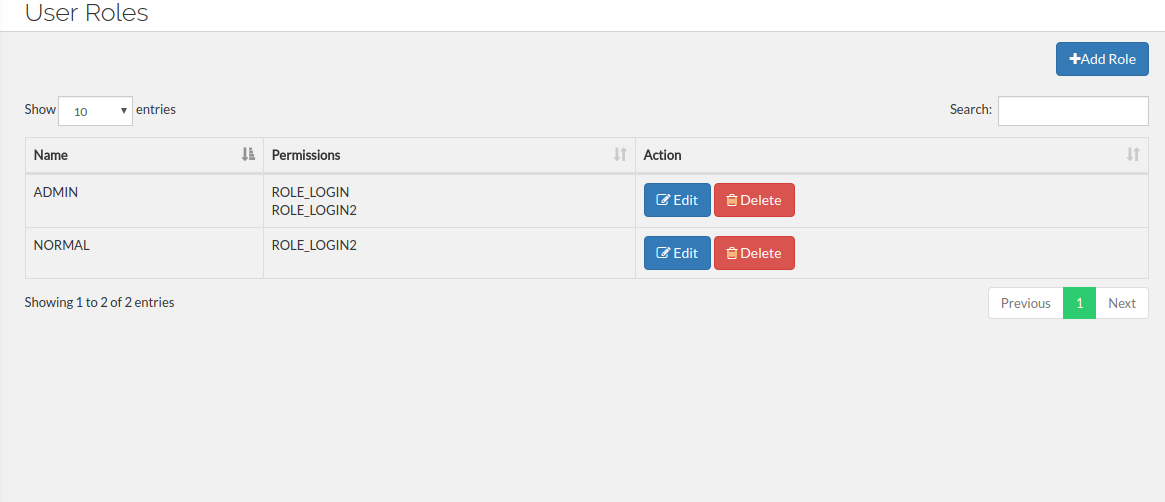Image resolution: width=1165 pixels, height=502 pixels.
Task: Click sort icon in Action column header
Action: 1133,155
